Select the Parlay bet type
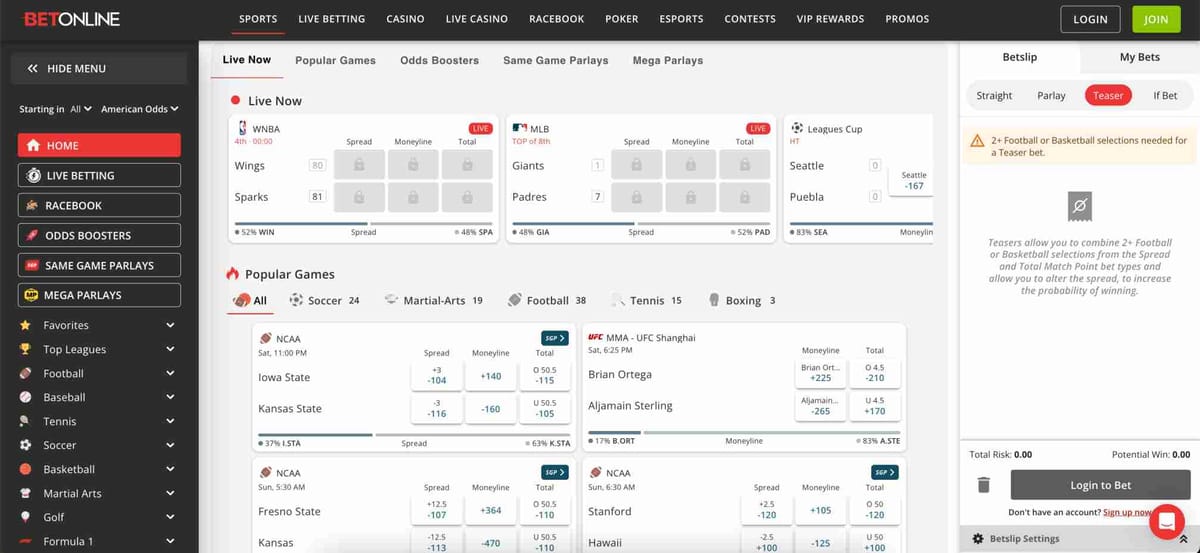 1051,96
